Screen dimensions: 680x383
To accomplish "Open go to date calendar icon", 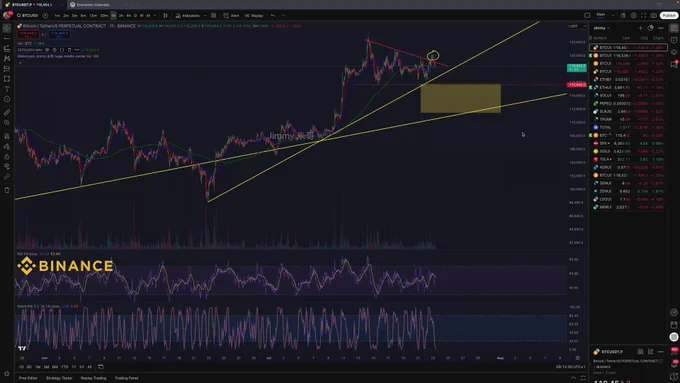I will coord(101,367).
